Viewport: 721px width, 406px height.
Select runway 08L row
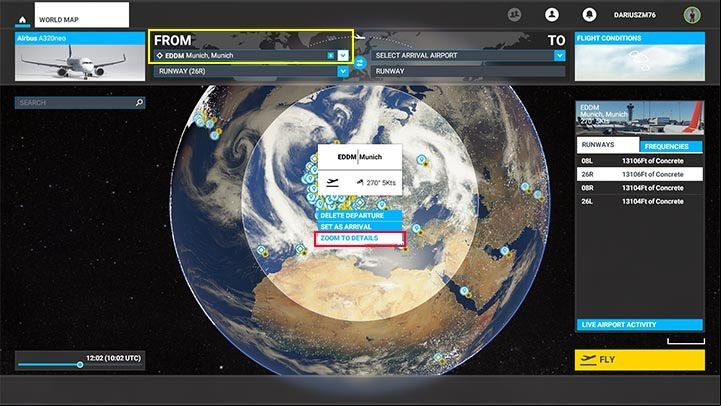[640, 161]
